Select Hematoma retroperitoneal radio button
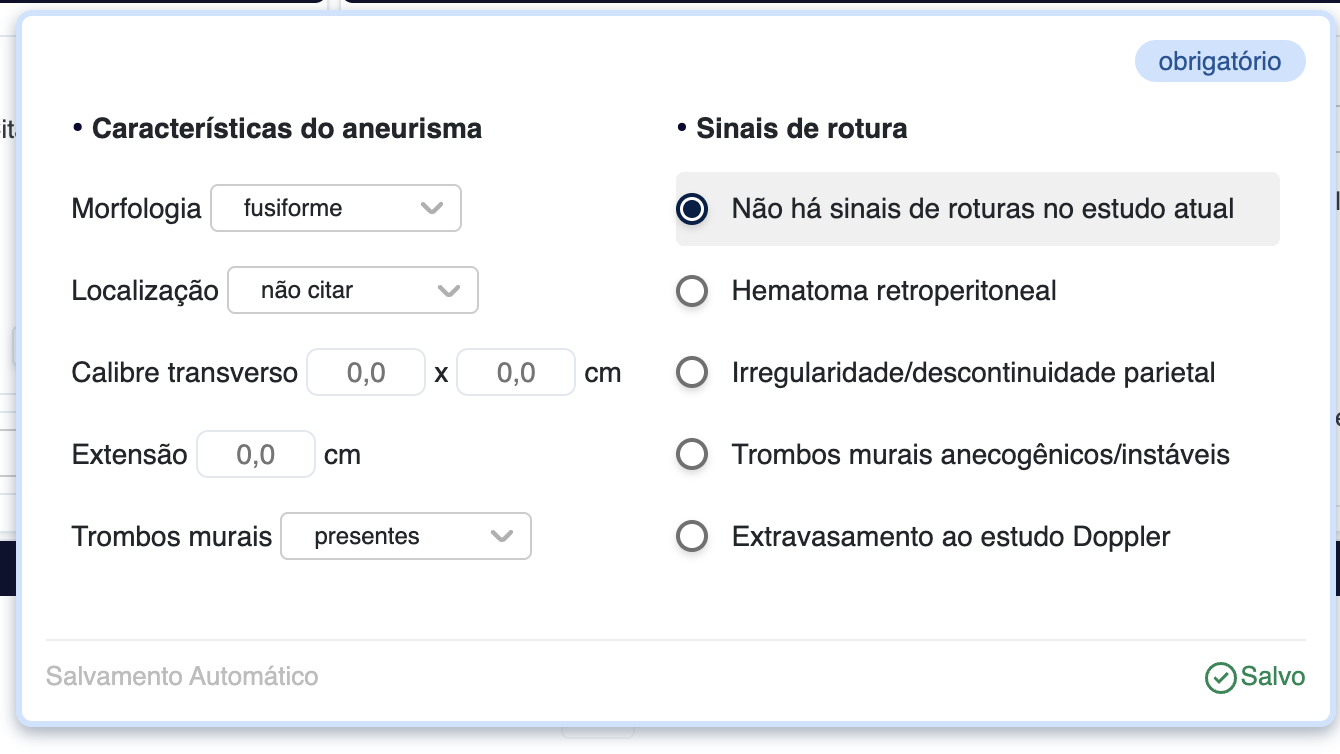The image size is (1340, 754). click(x=692, y=291)
